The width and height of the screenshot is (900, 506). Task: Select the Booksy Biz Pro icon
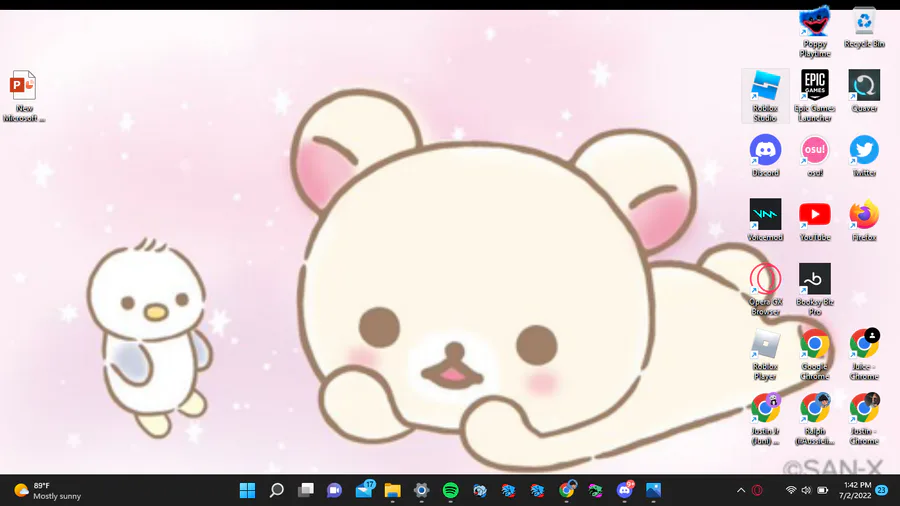(x=814, y=290)
